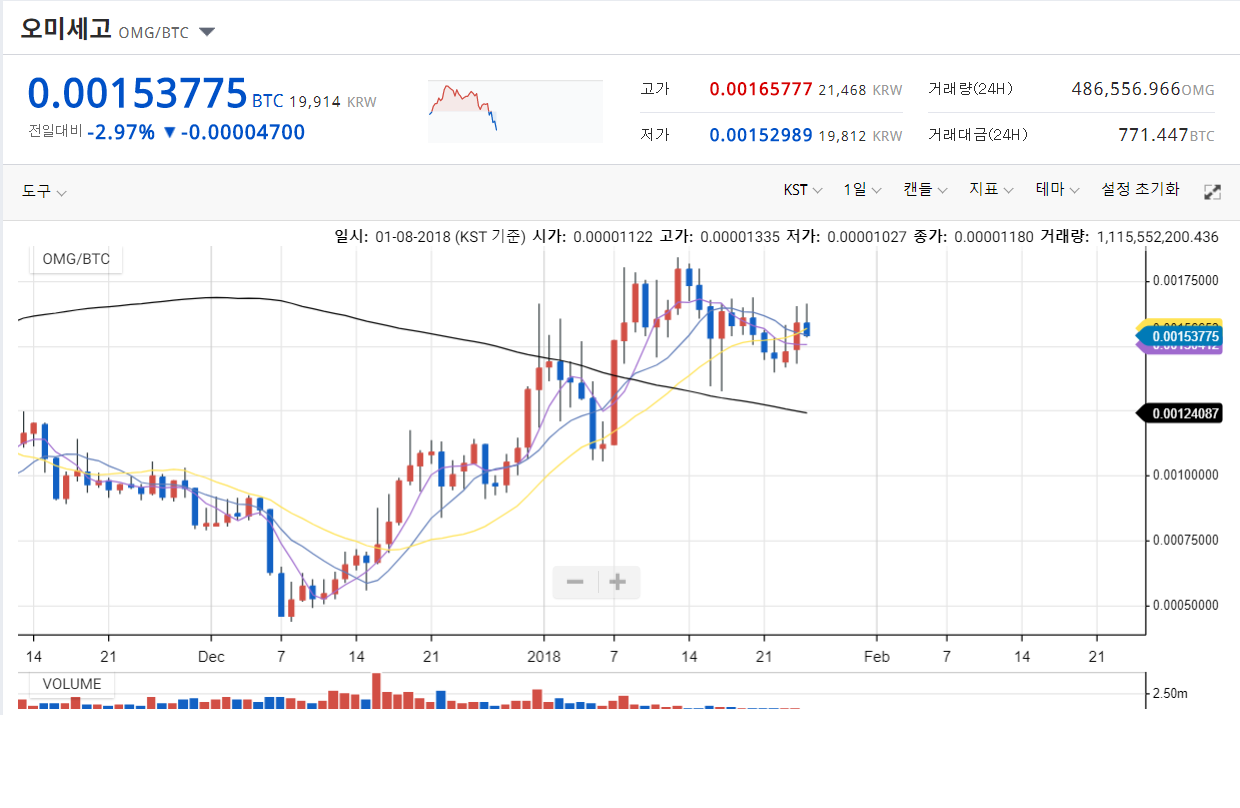Image resolution: width=1240 pixels, height=808 pixels.
Task: Zoom out chart with minus button
Action: coord(575,582)
